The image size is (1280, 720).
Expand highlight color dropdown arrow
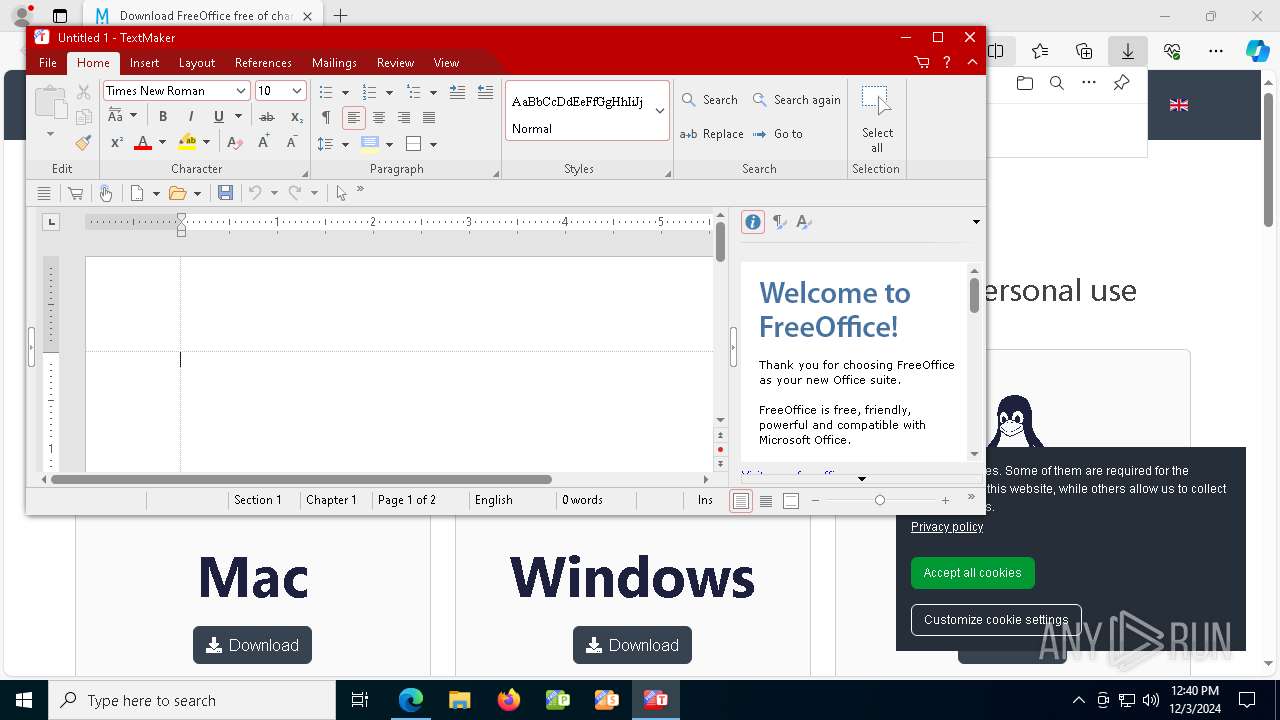click(x=206, y=143)
